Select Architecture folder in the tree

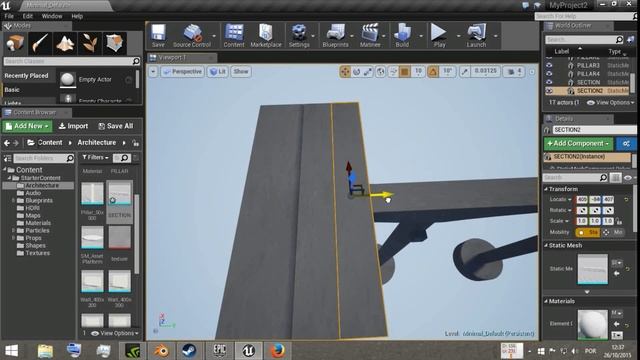point(42,185)
